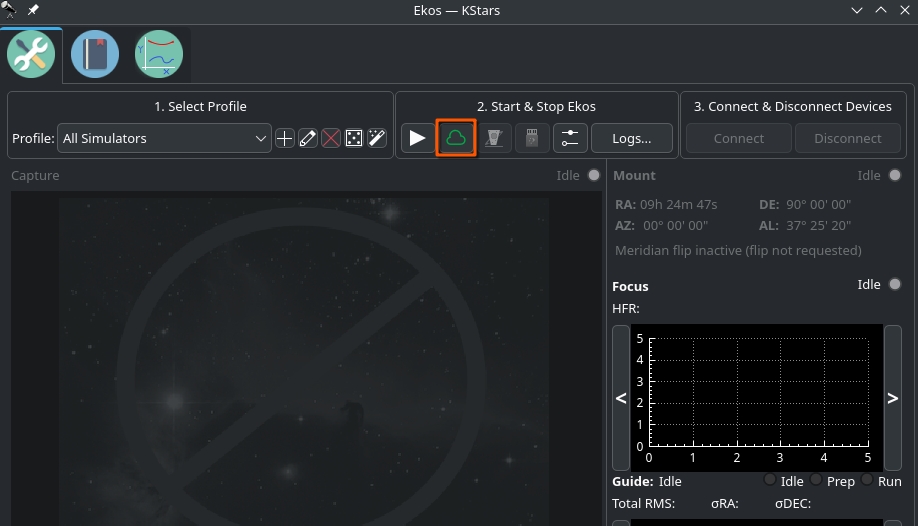The image size is (918, 526).
Task: Click the Disconnect devices button
Action: point(848,138)
